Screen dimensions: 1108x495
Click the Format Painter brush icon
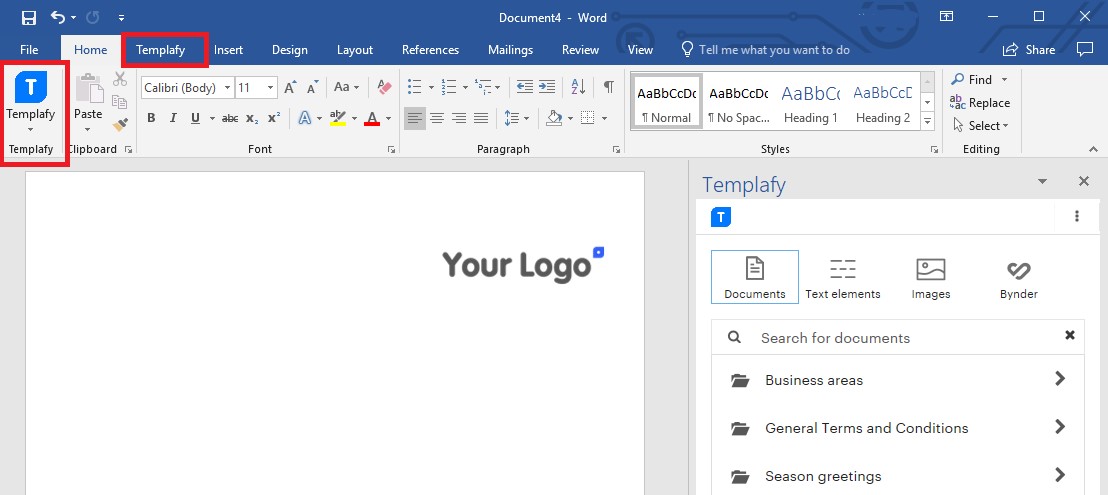(120, 124)
